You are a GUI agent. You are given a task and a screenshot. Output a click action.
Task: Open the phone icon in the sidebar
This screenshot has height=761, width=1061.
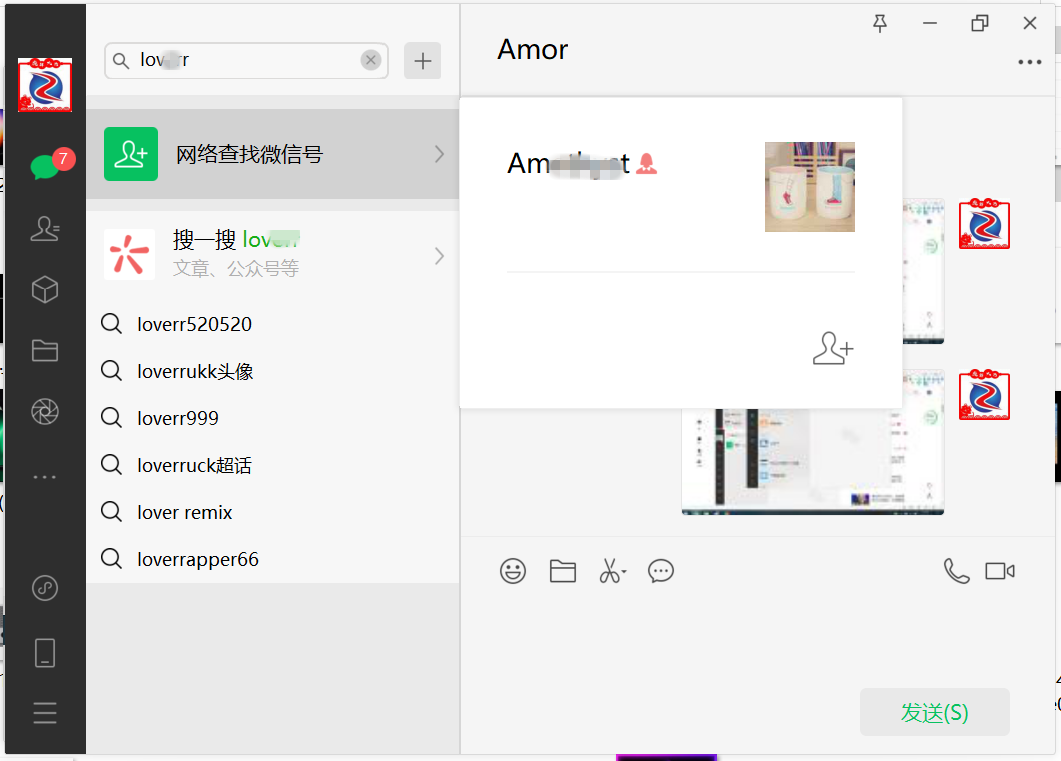click(x=45, y=653)
